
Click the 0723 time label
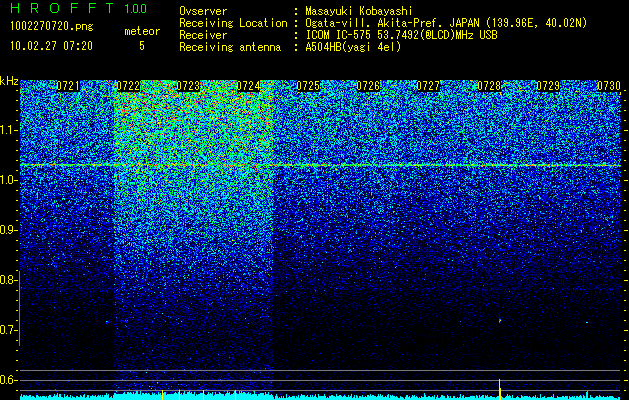click(x=188, y=86)
